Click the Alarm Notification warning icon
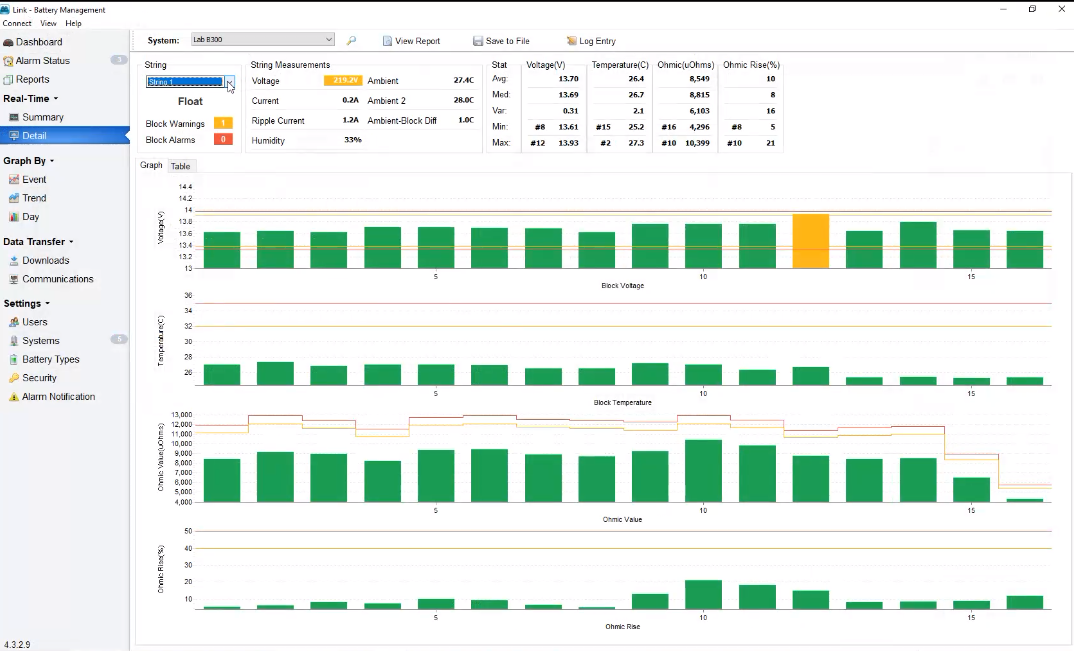 [x=14, y=397]
